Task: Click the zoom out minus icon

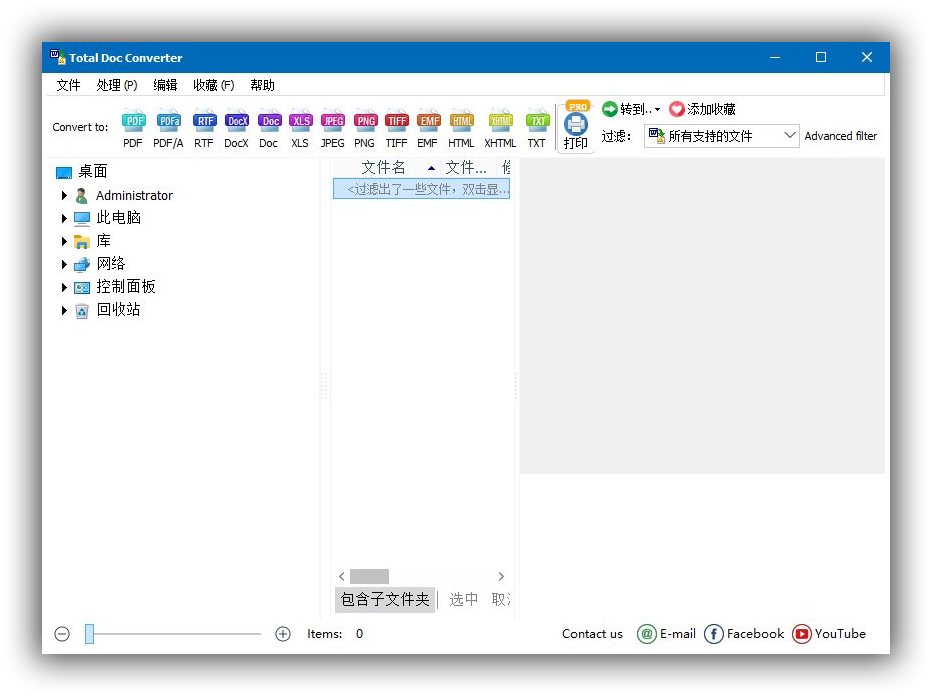Action: point(62,634)
